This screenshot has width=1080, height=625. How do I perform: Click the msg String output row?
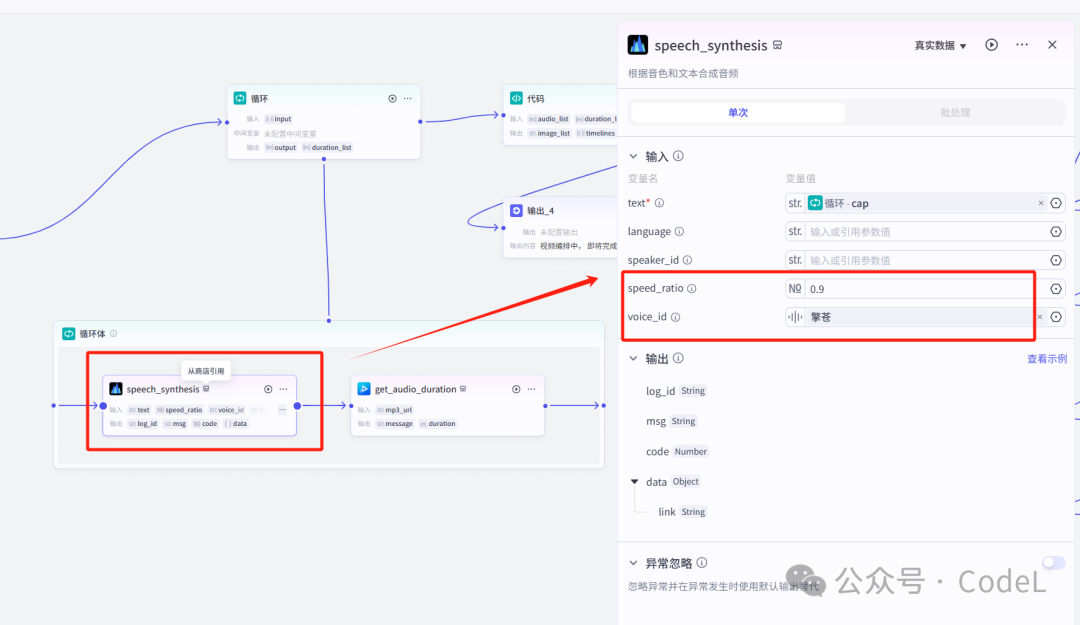click(672, 421)
